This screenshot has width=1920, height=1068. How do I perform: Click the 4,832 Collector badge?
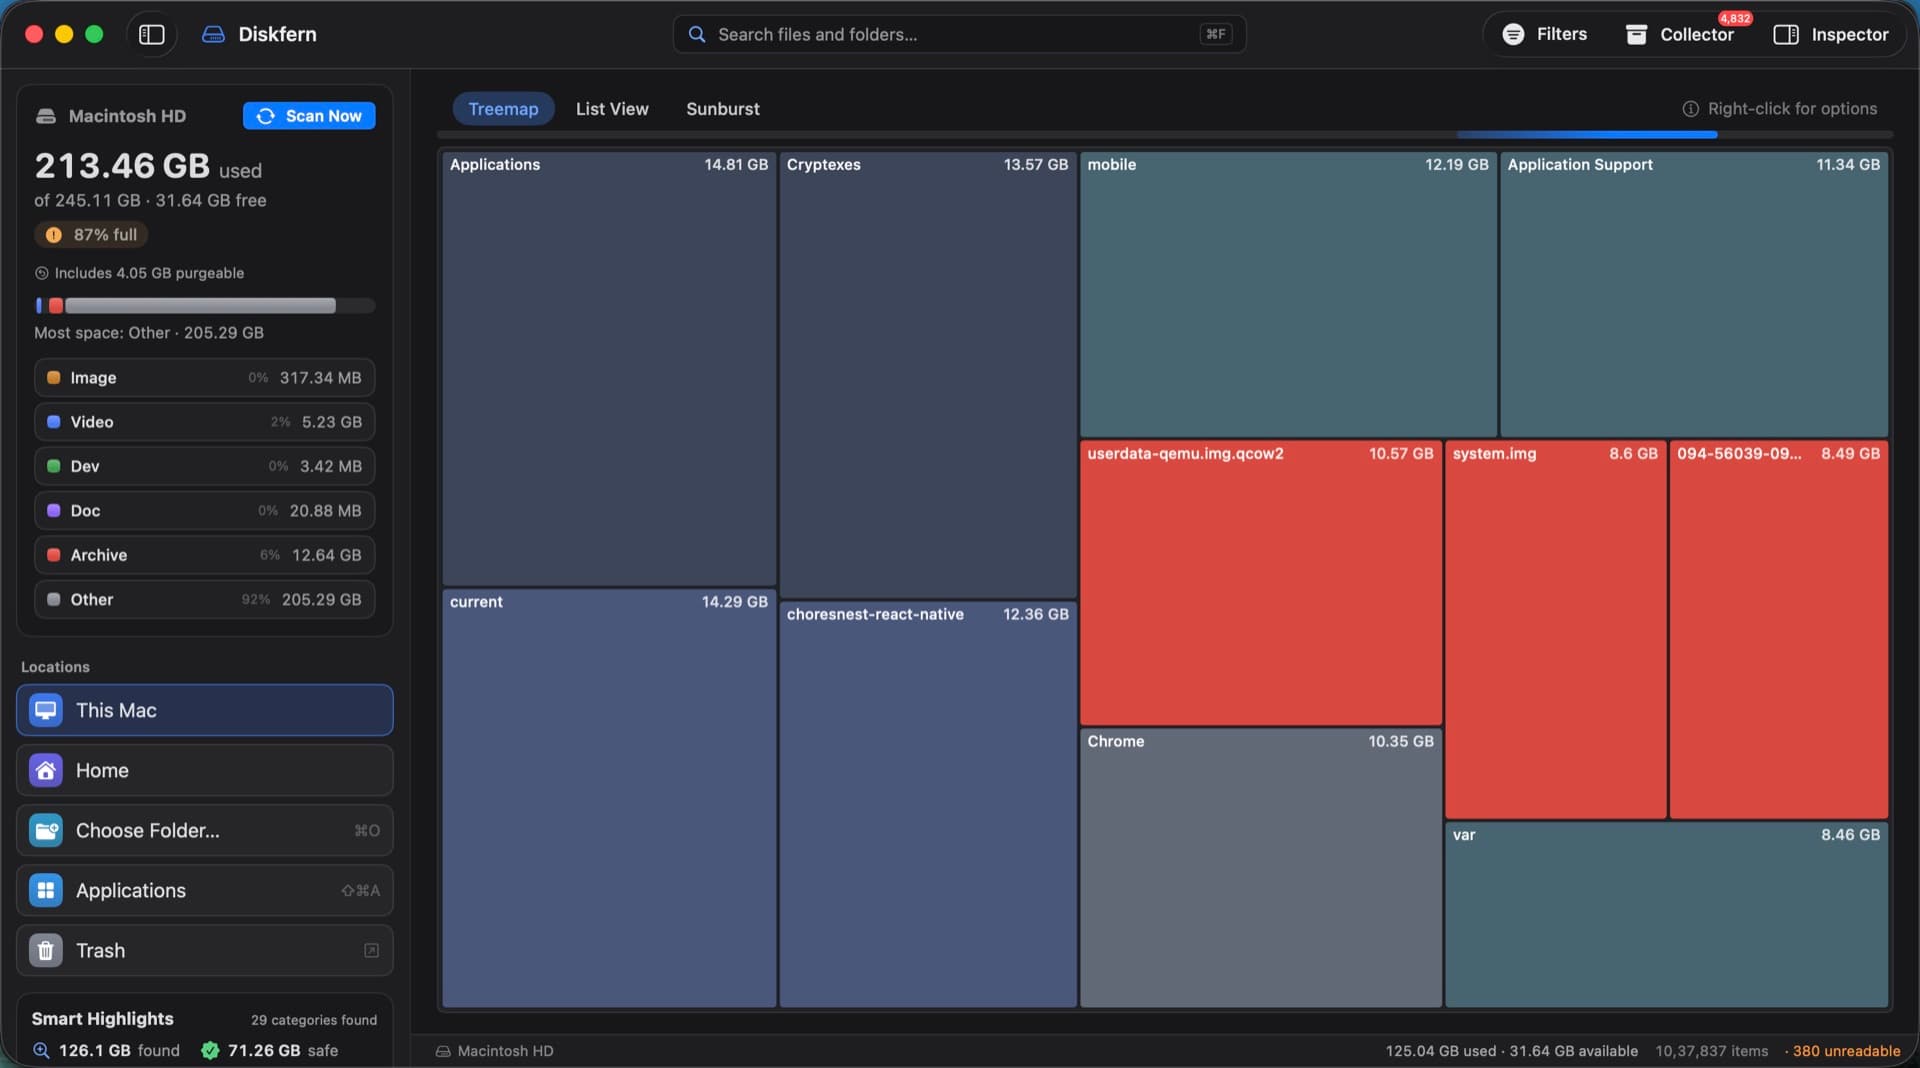tap(1735, 18)
